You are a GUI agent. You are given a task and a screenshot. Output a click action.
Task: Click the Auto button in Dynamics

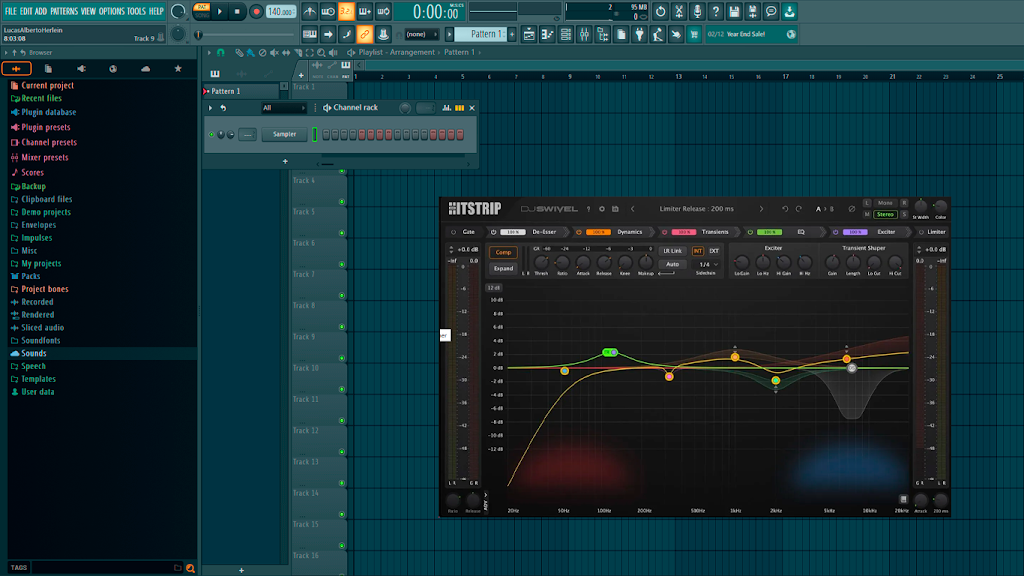(672, 264)
